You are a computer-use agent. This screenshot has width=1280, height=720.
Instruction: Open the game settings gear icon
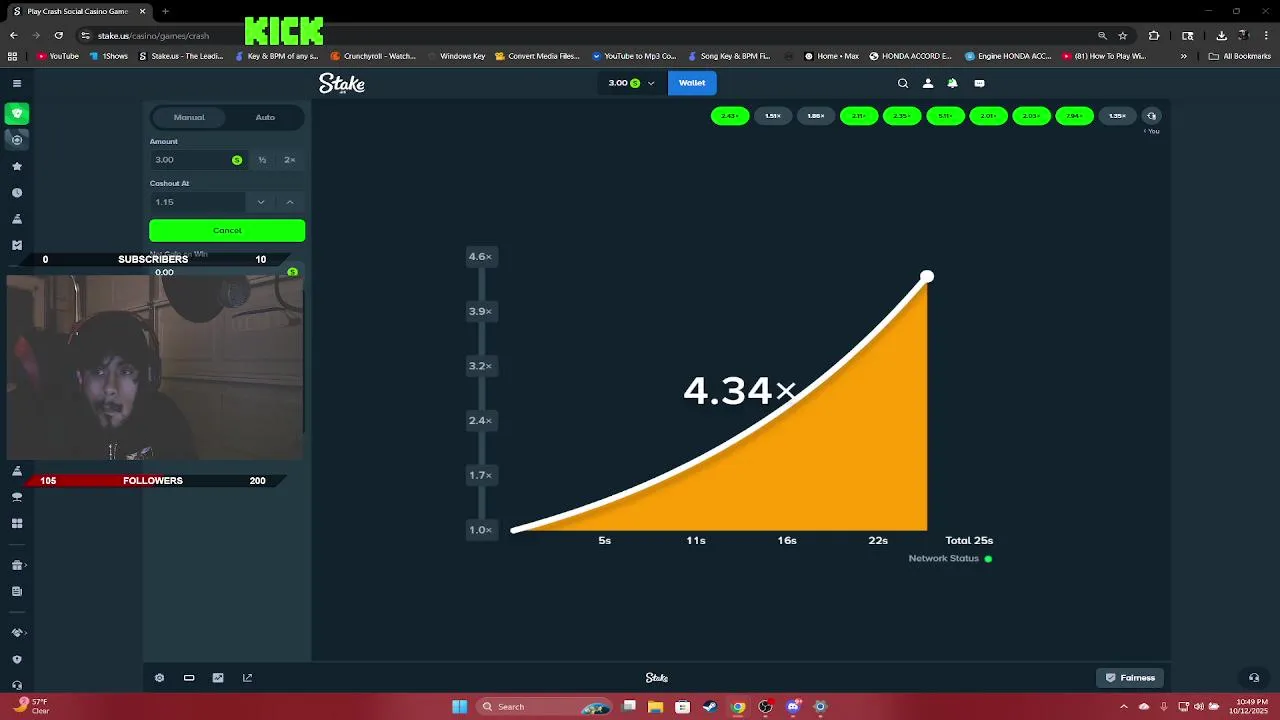[x=159, y=678]
